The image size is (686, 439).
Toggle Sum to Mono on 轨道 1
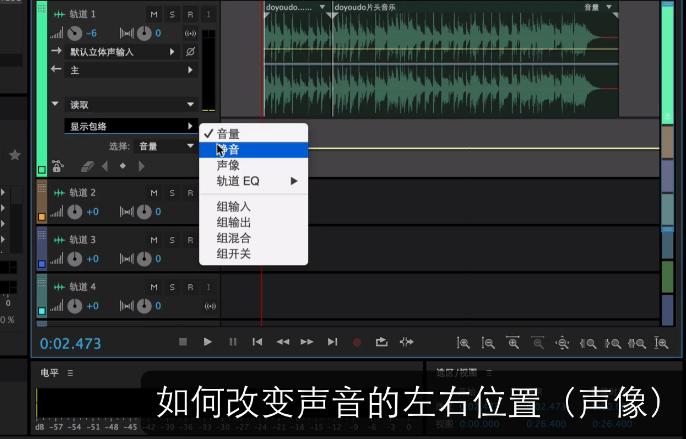click(x=190, y=33)
